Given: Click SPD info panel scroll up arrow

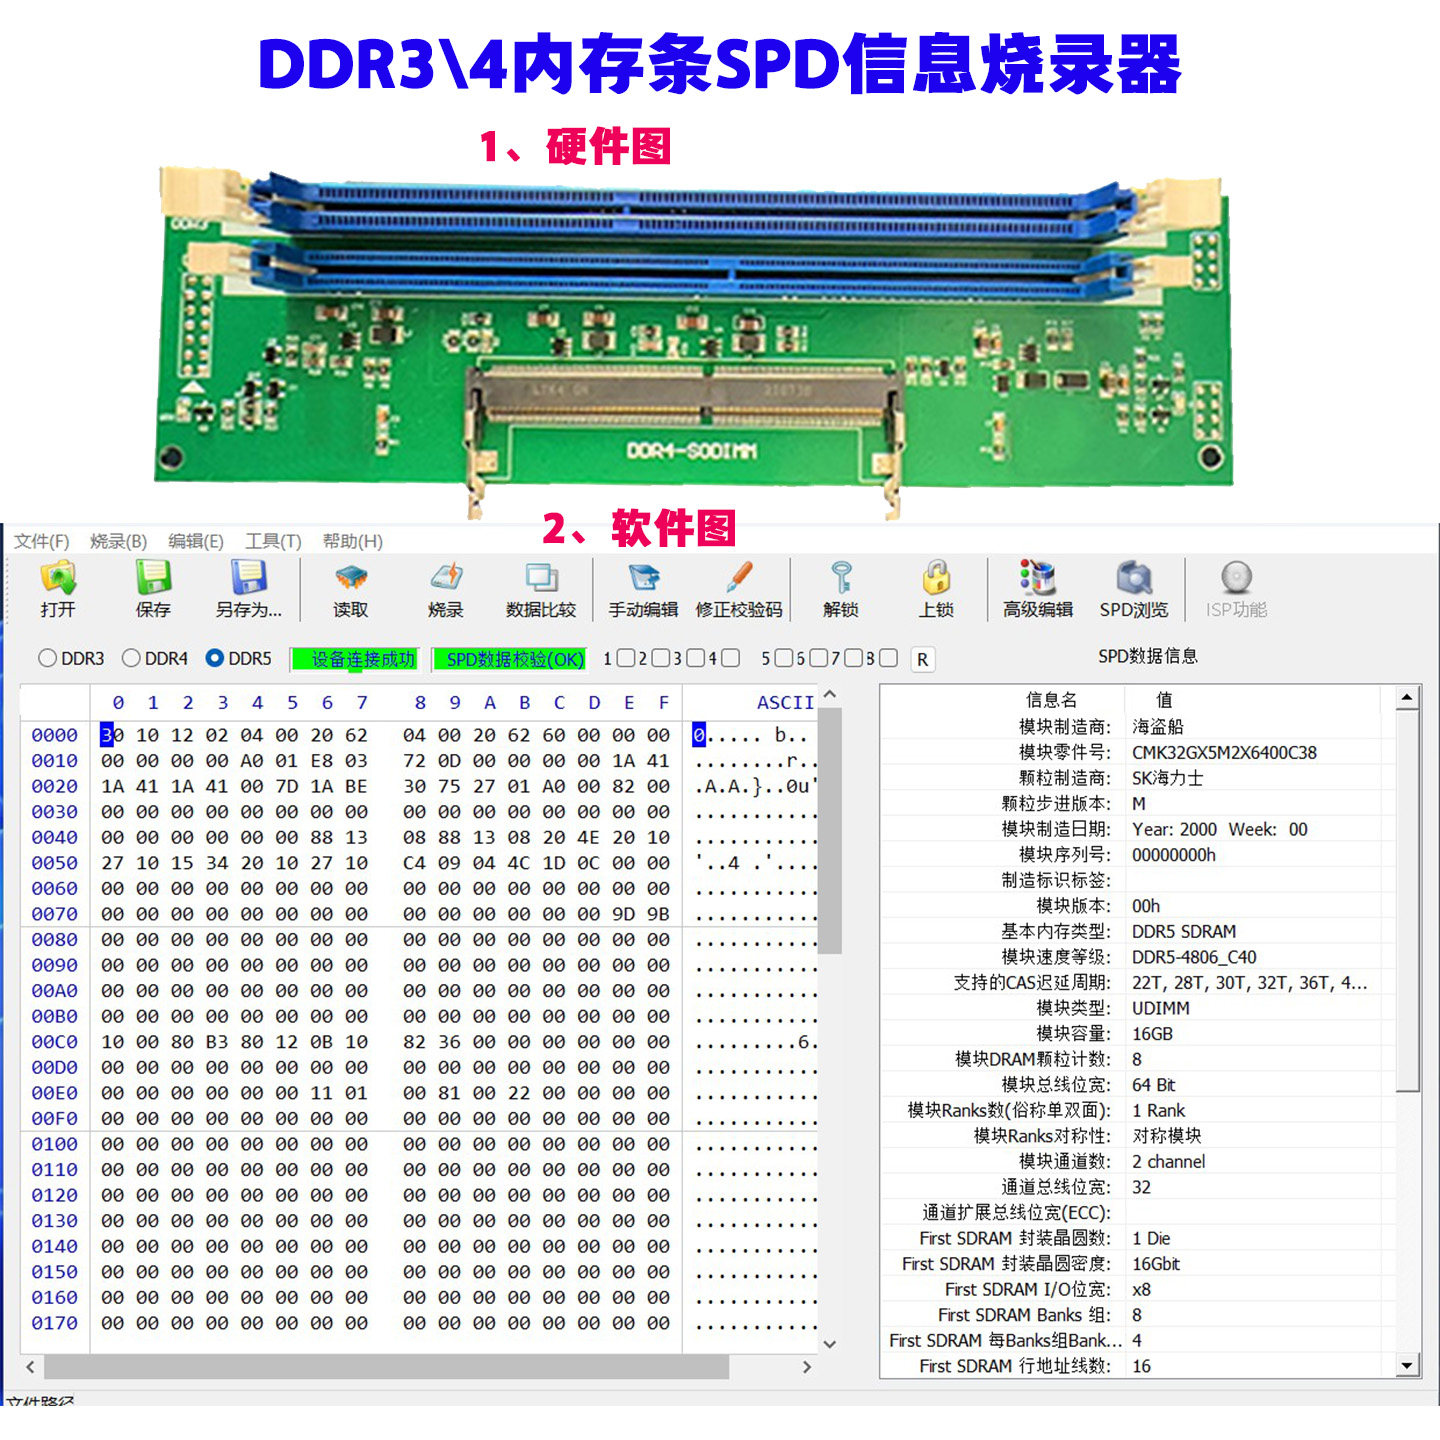Looking at the screenshot, I should coord(1407,697).
